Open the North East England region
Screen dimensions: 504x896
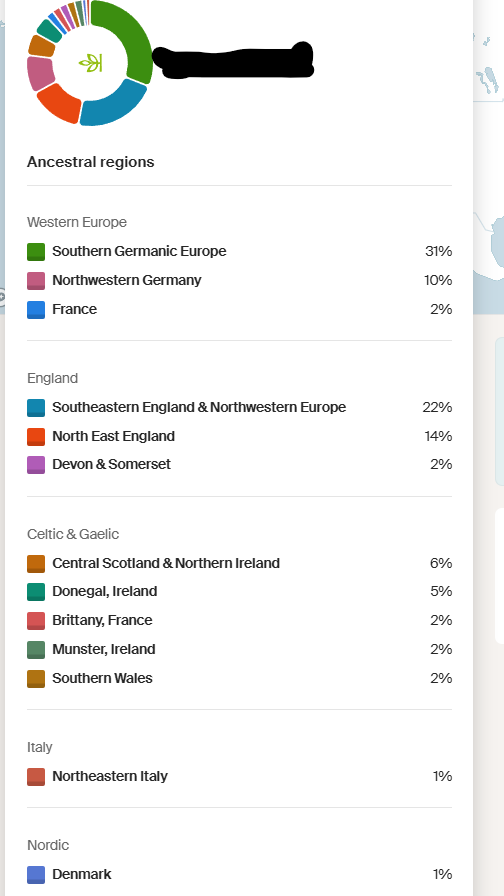[239, 437]
